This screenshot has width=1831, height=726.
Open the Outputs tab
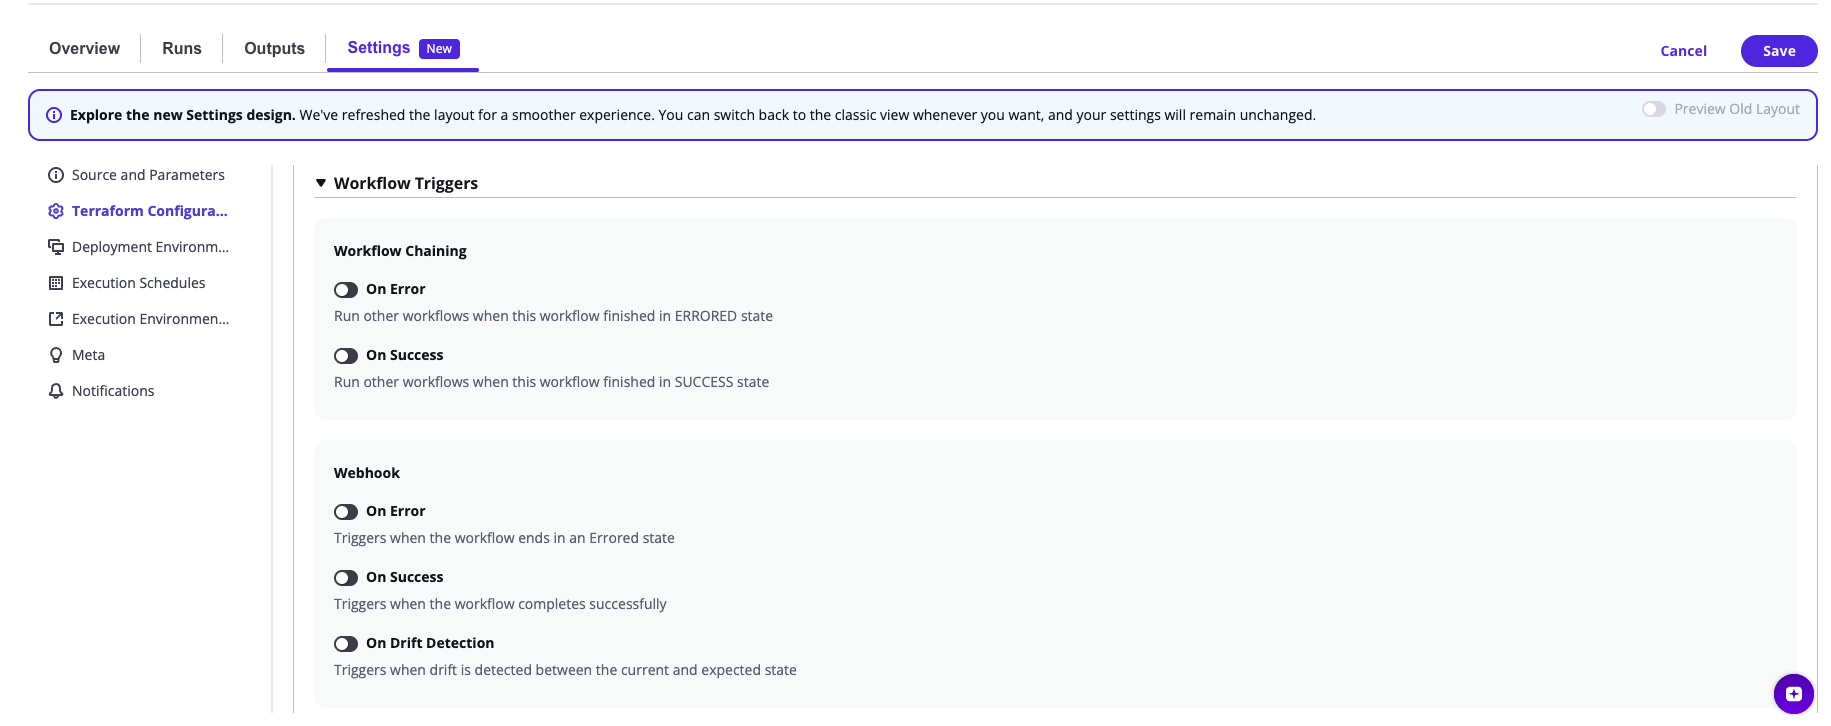pos(273,48)
